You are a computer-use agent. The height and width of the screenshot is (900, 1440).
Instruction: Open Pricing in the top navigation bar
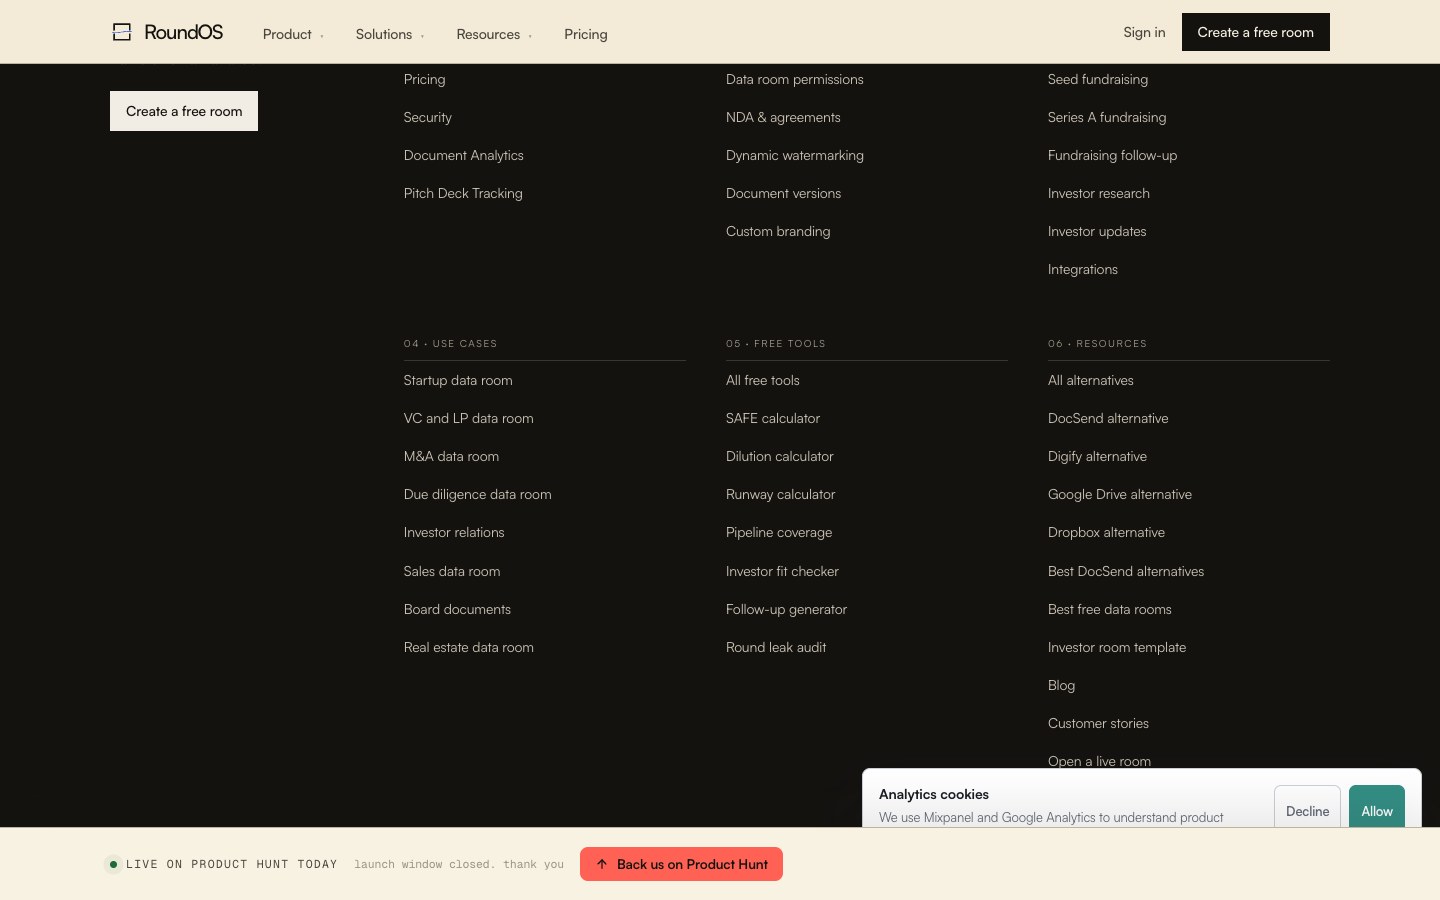click(586, 34)
